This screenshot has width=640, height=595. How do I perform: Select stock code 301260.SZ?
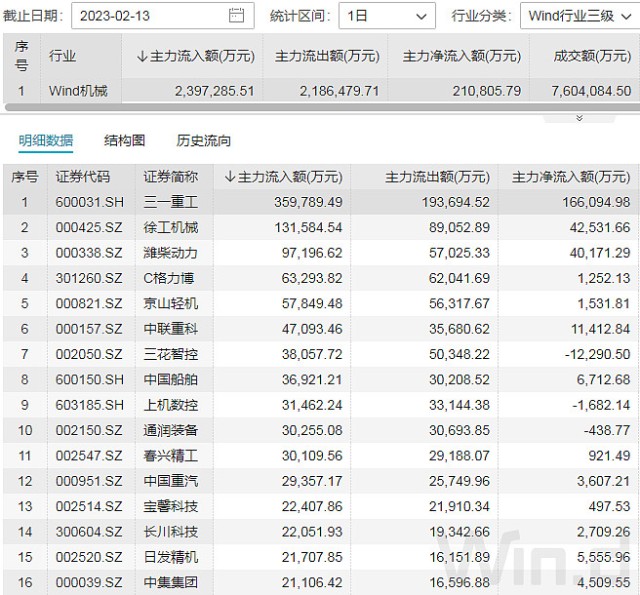point(89,278)
